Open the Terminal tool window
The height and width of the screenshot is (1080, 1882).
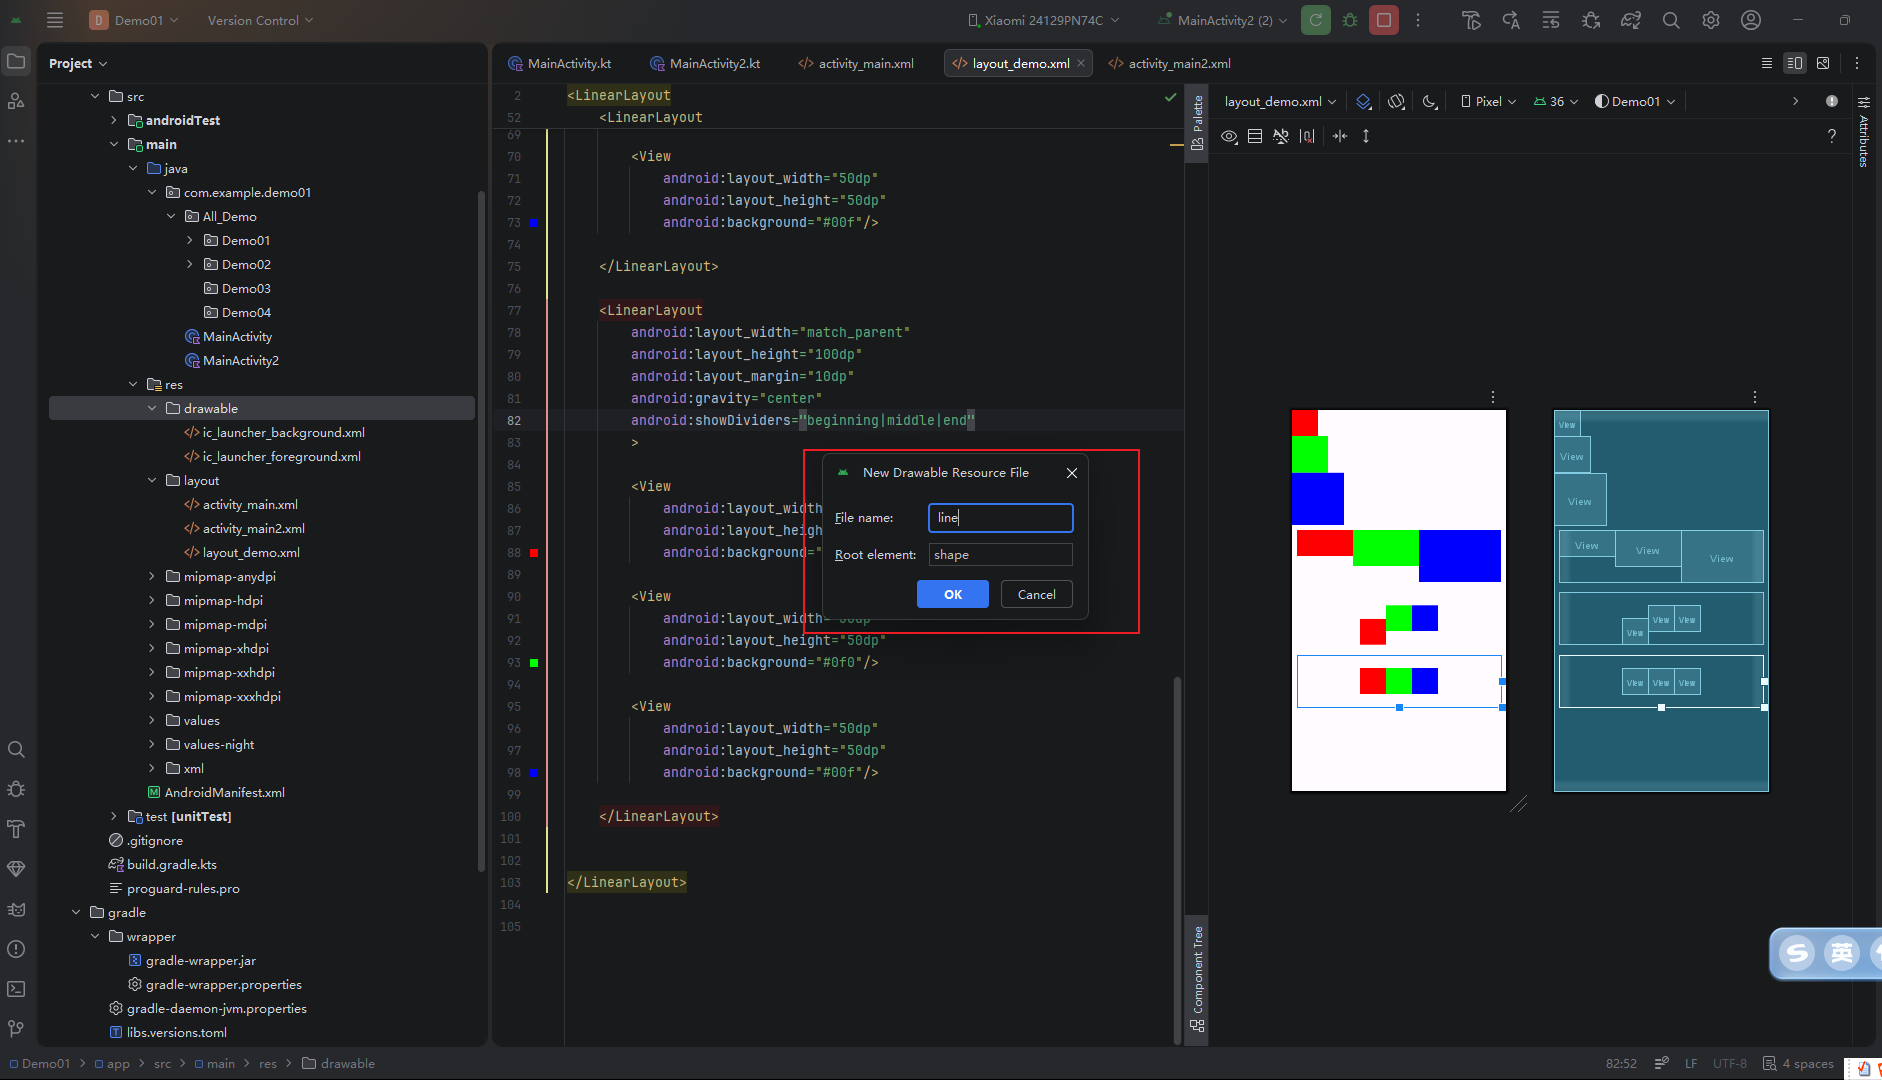pos(16,989)
